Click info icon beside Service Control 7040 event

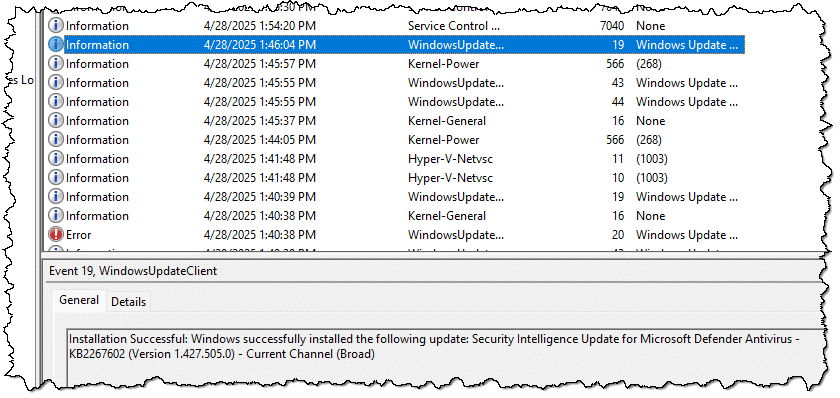click(x=56, y=26)
